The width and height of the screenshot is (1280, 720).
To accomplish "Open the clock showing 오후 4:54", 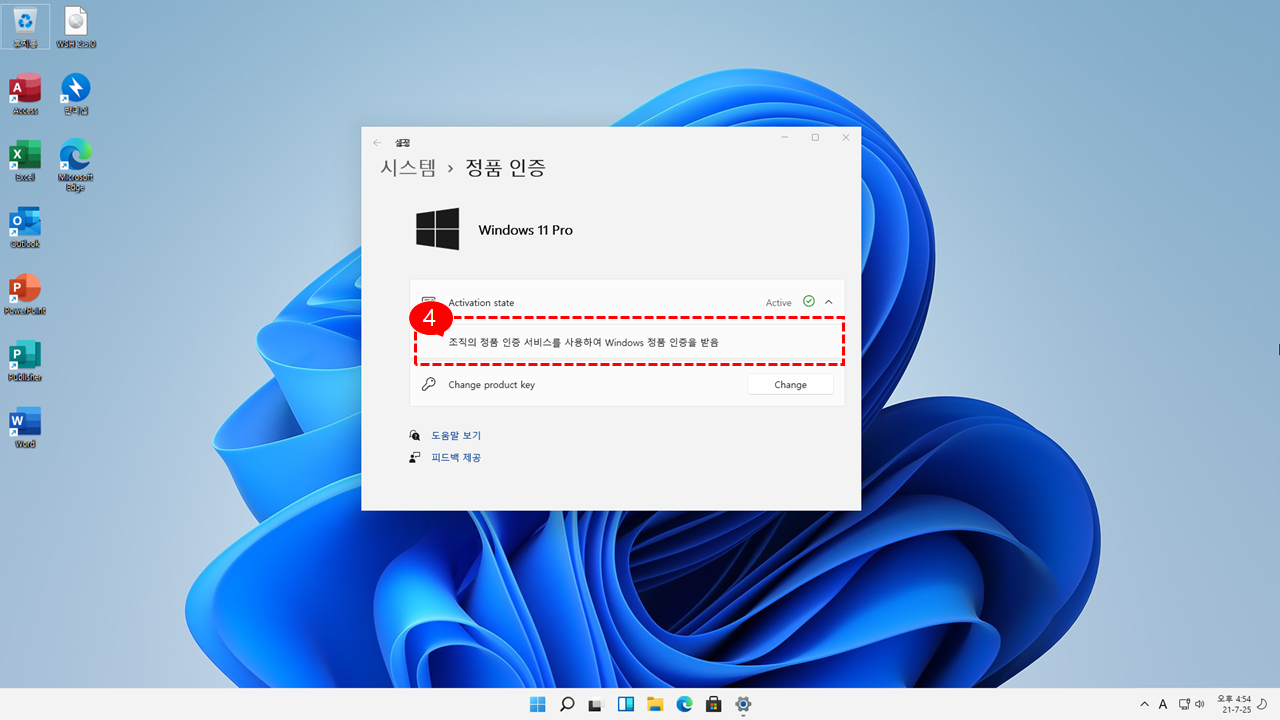I will [1234, 704].
